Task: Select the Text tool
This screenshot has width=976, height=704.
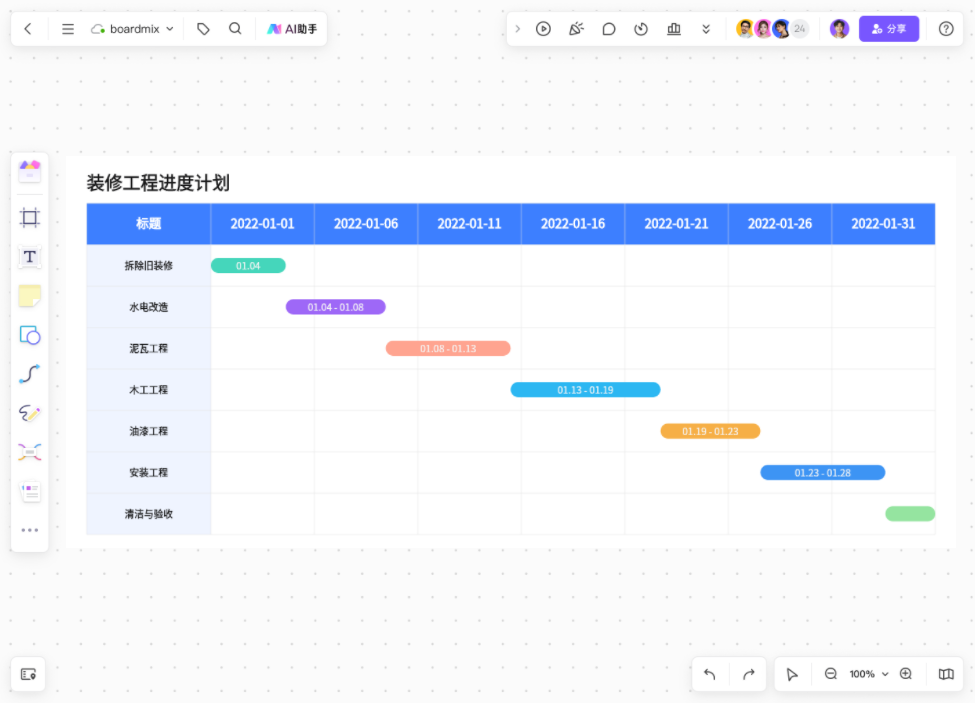Action: pos(30,256)
